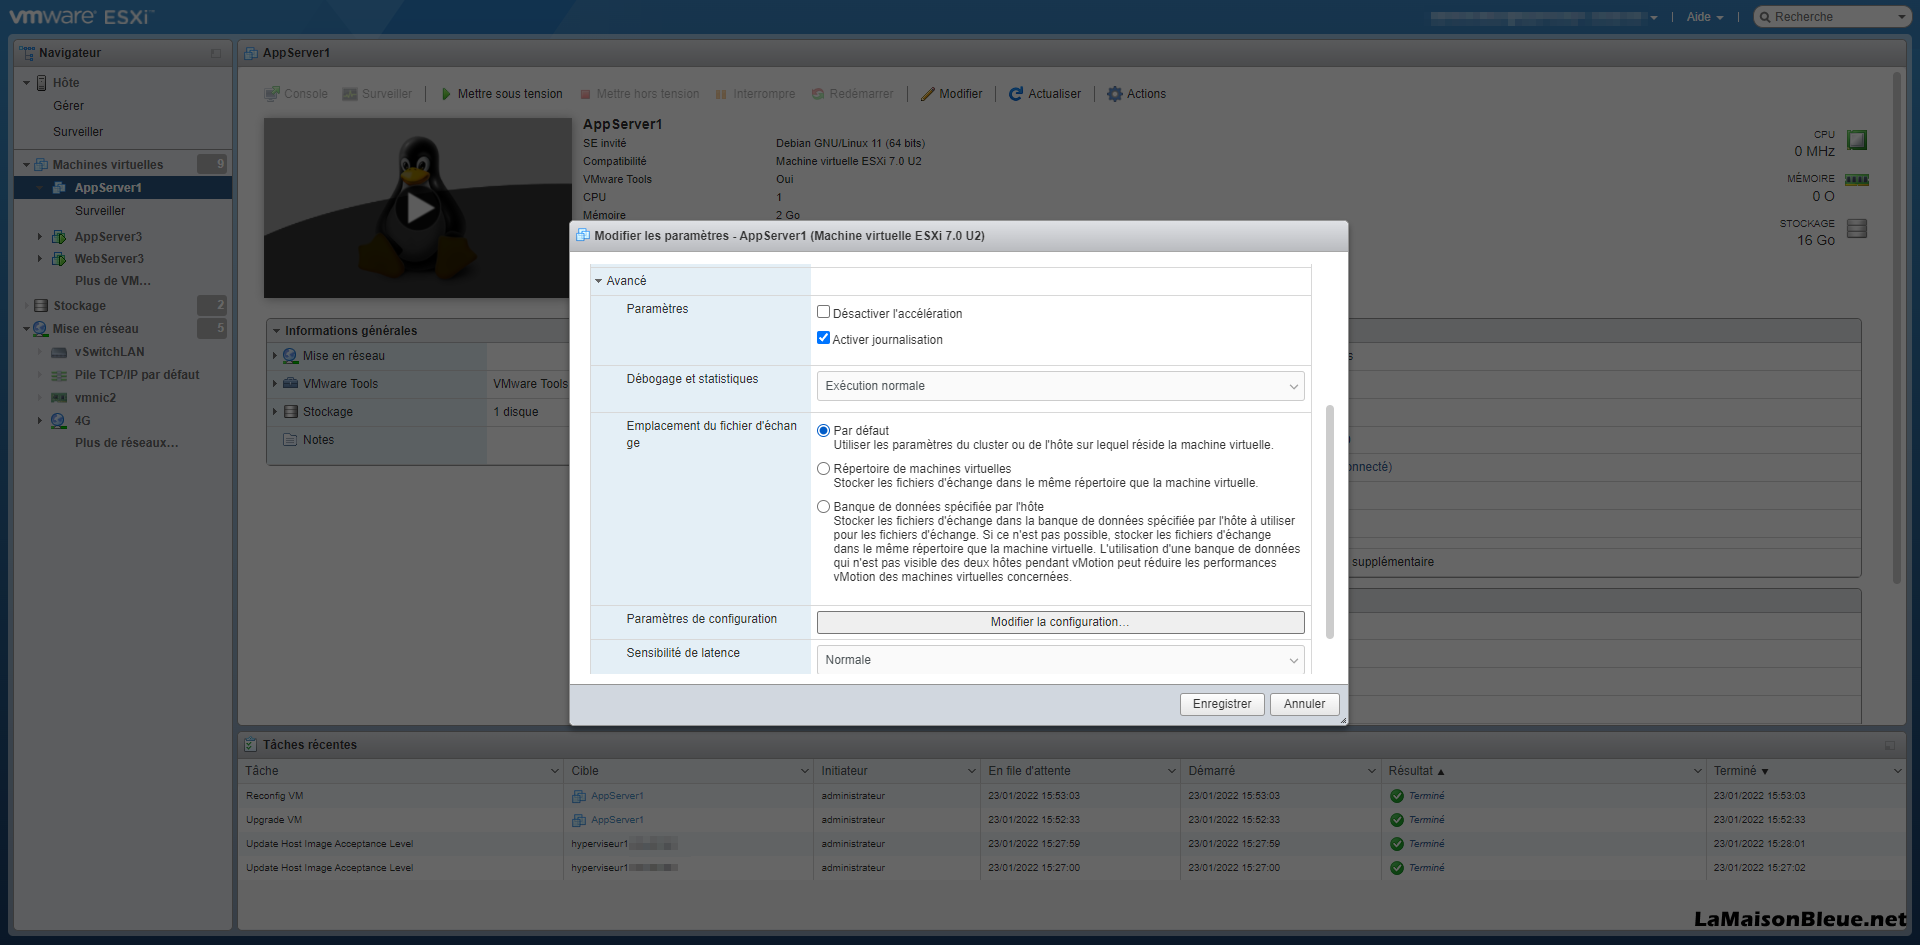Open Aide dropdown menu
Image resolution: width=1920 pixels, height=945 pixels.
pyautogui.click(x=1705, y=17)
